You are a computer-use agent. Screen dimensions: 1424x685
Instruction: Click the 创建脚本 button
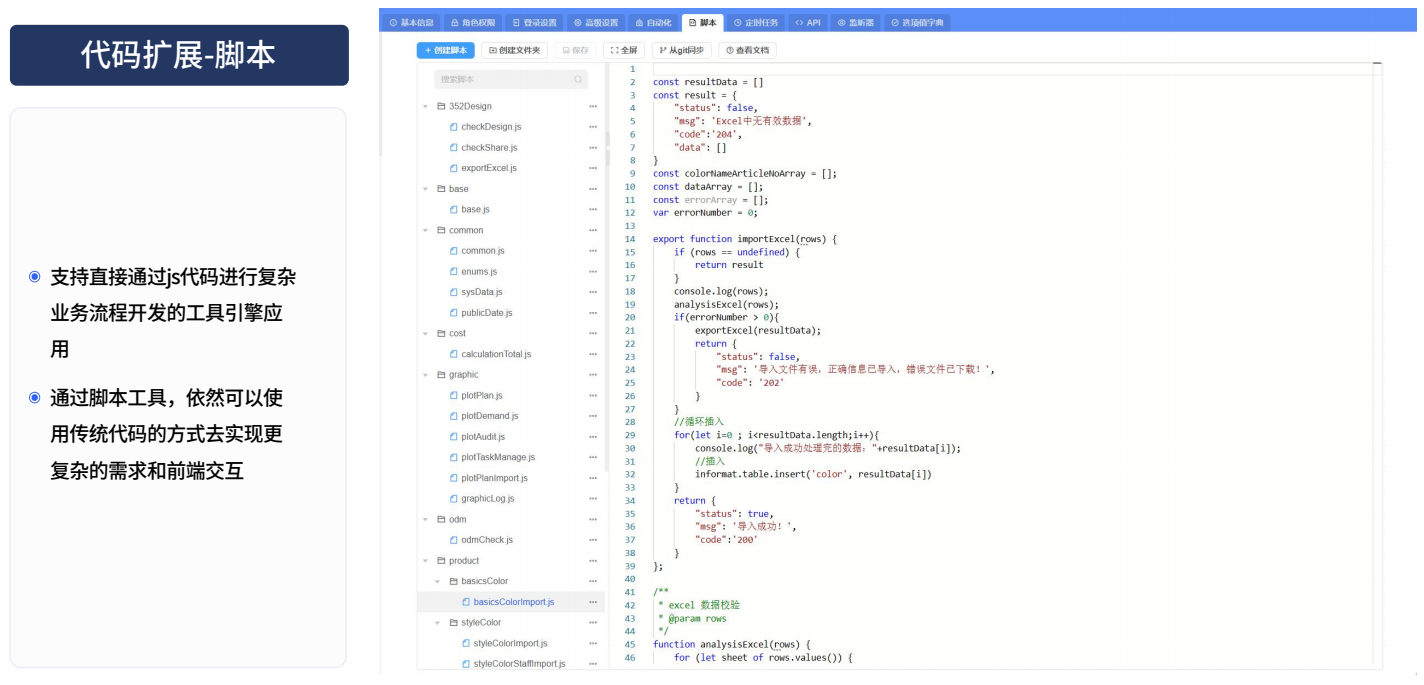coord(445,50)
